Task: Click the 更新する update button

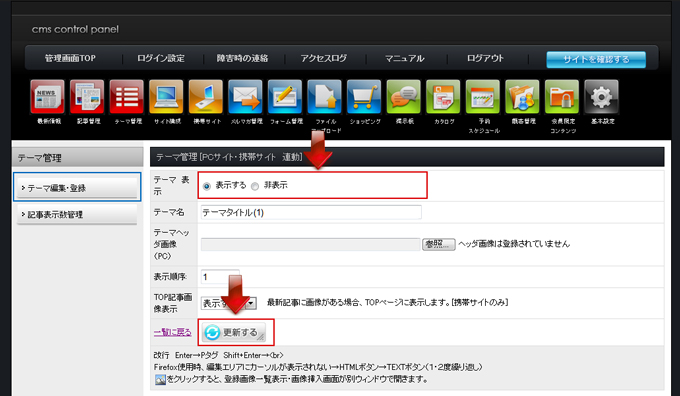Action: [x=234, y=333]
